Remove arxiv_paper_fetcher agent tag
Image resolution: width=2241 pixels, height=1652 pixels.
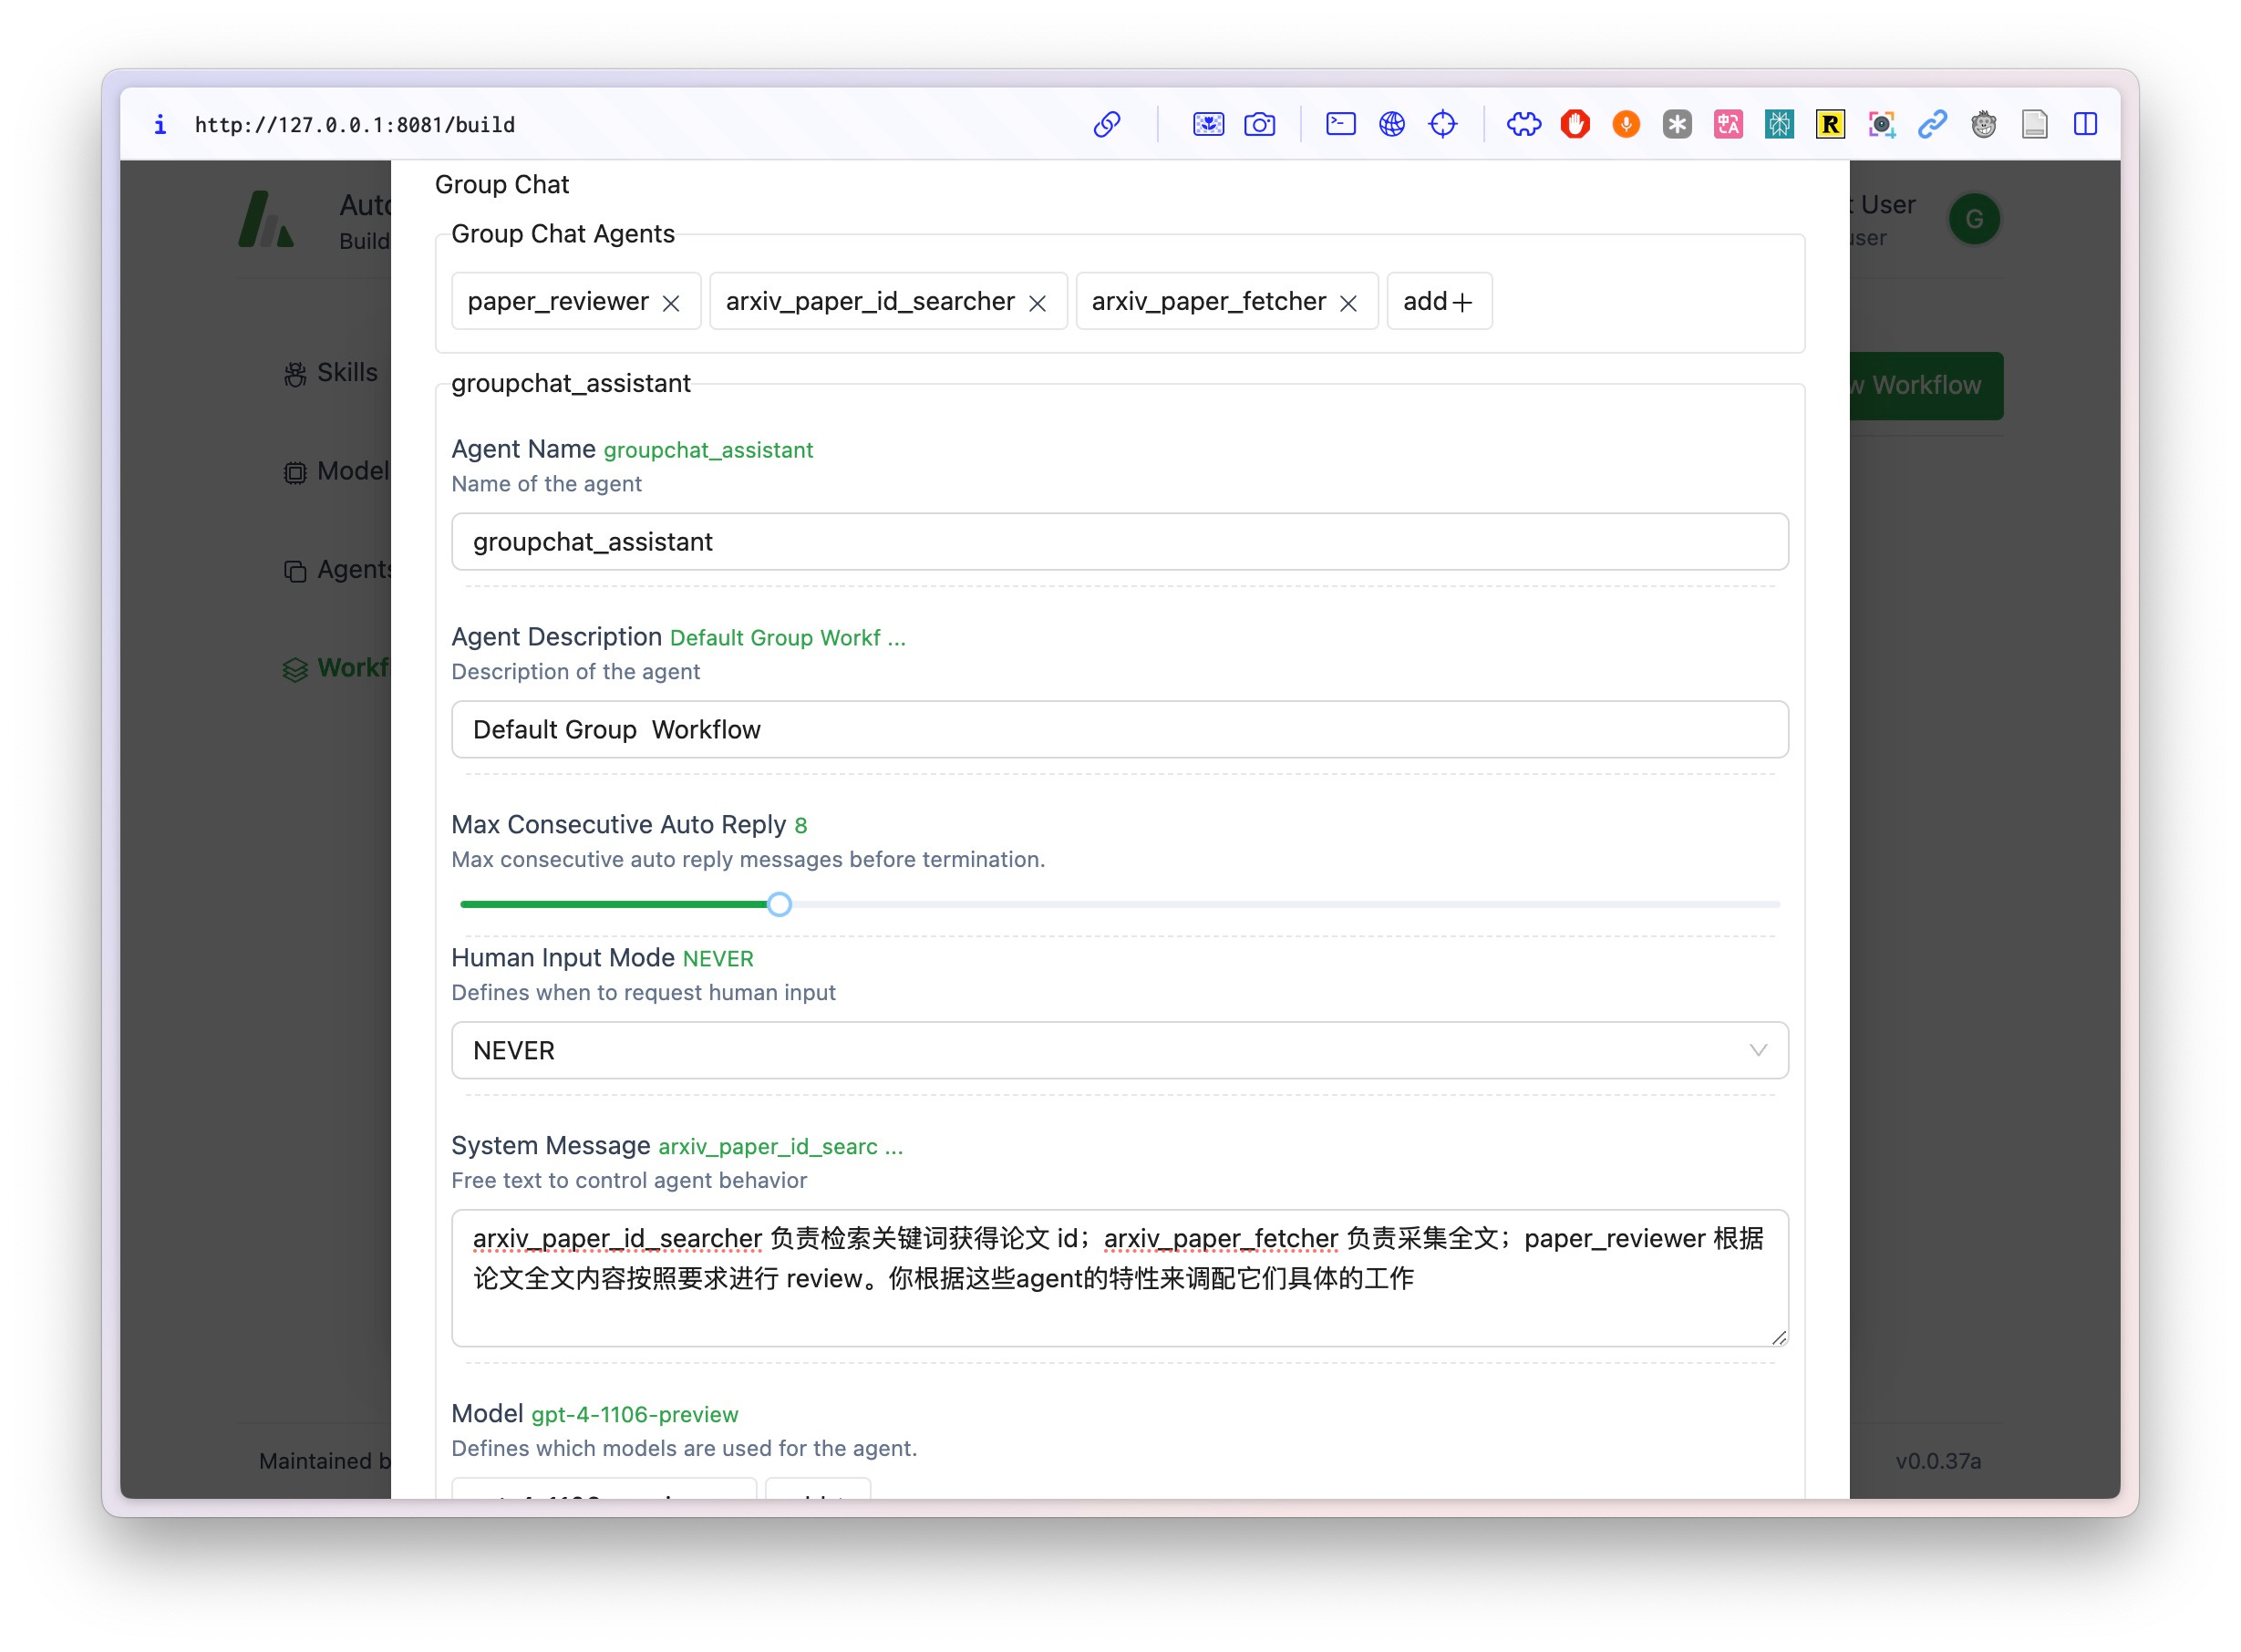(x=1348, y=303)
